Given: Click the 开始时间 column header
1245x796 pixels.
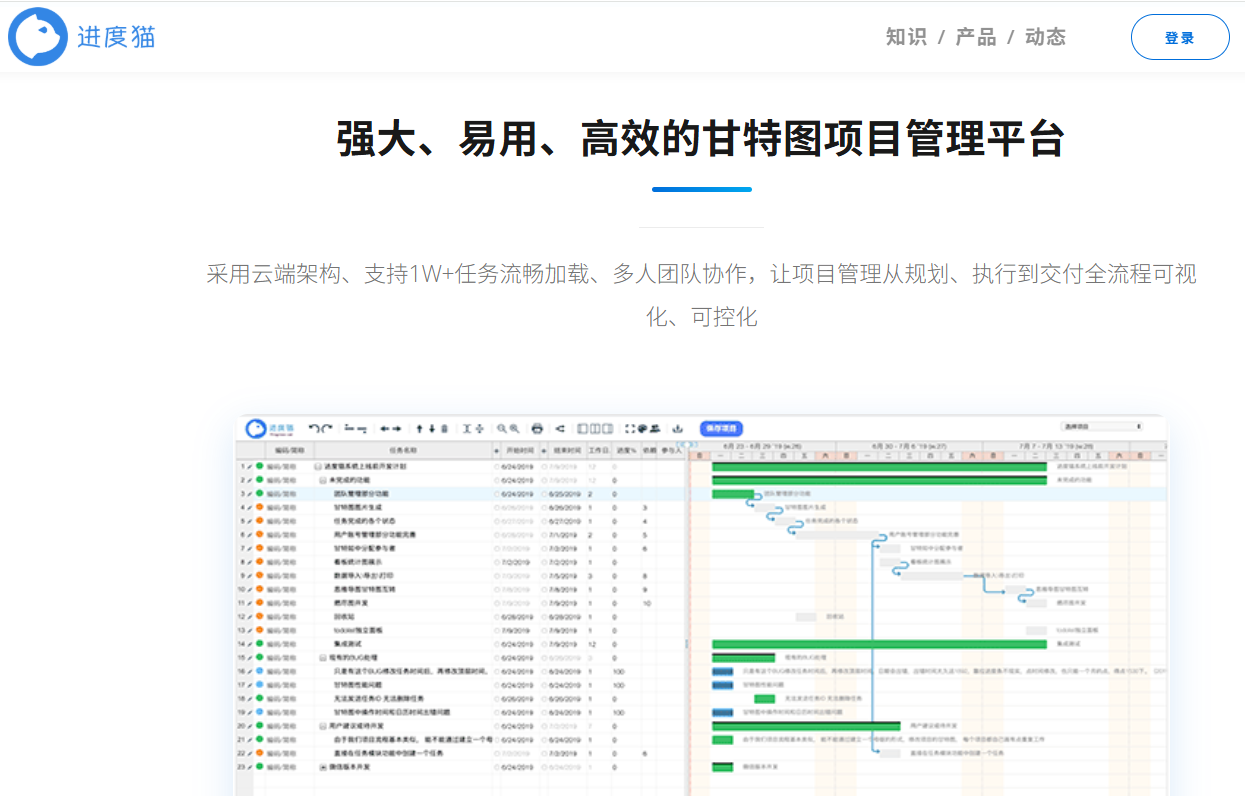Looking at the screenshot, I should coord(520,451).
